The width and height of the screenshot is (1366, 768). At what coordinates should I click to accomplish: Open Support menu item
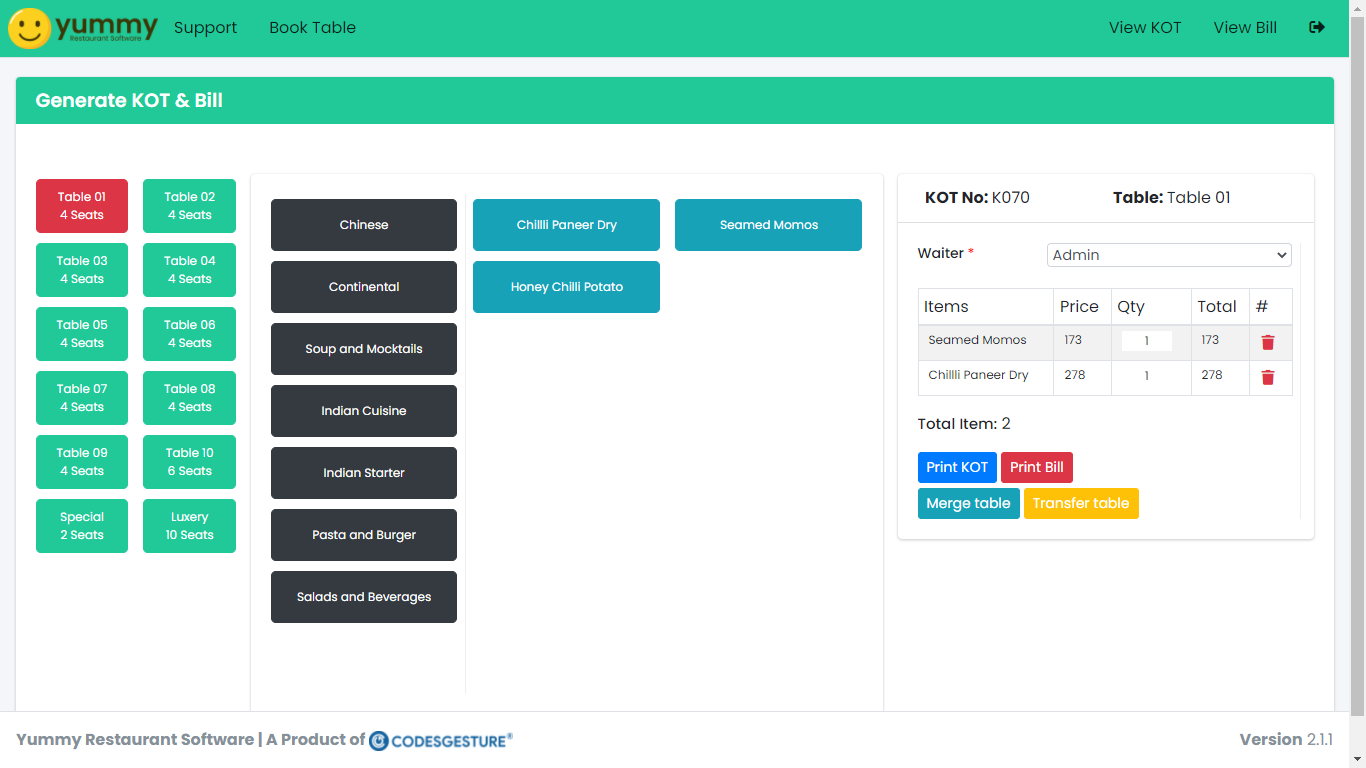point(205,28)
